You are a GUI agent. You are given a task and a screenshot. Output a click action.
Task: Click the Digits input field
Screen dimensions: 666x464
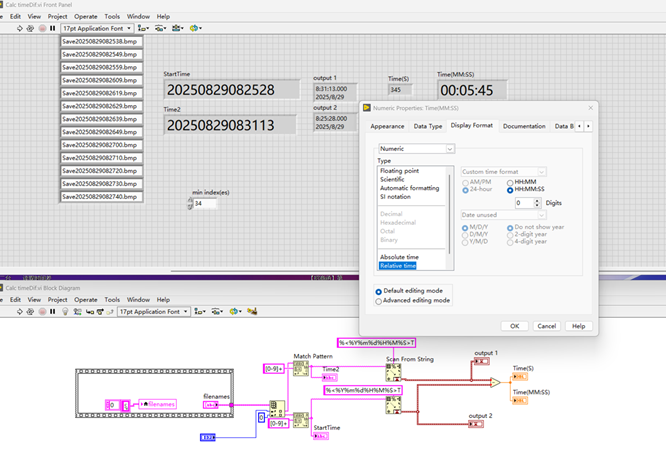524,203
